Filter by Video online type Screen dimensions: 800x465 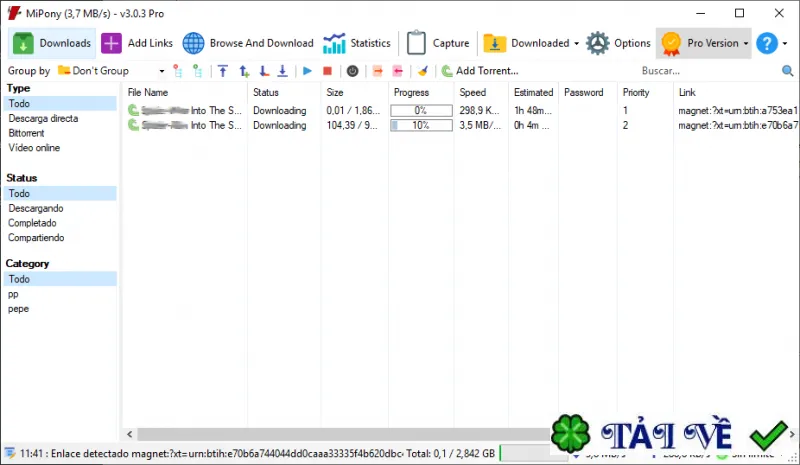coord(34,148)
